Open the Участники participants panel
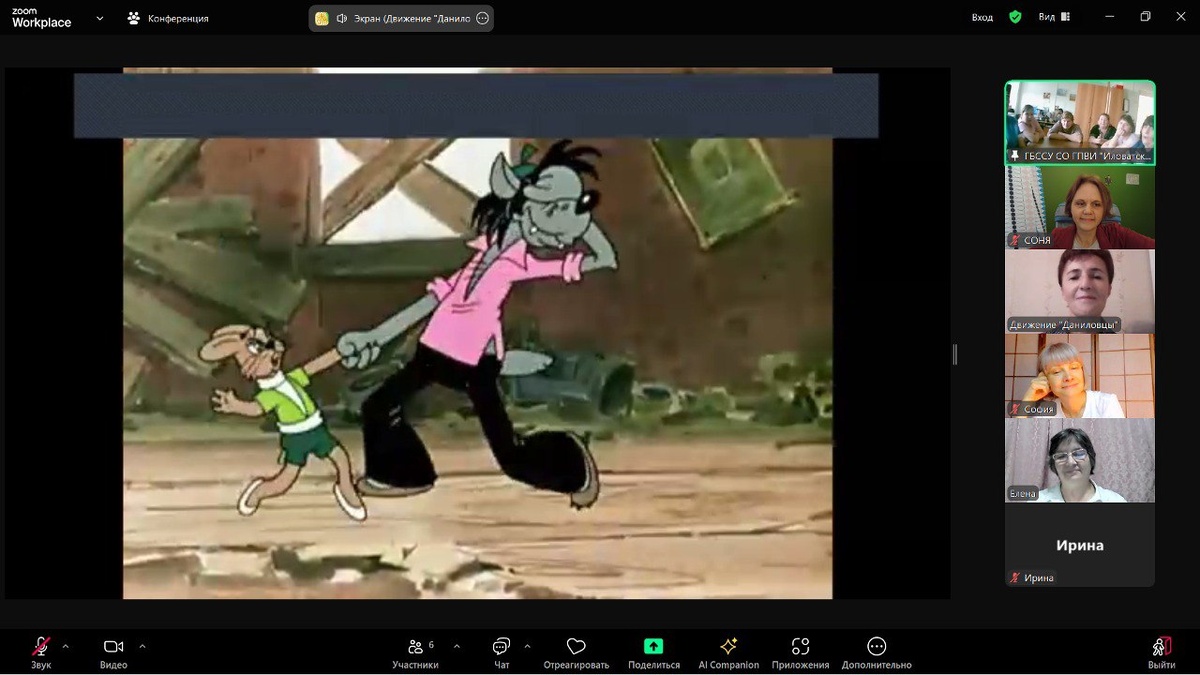This screenshot has height=675, width=1200. [415, 653]
